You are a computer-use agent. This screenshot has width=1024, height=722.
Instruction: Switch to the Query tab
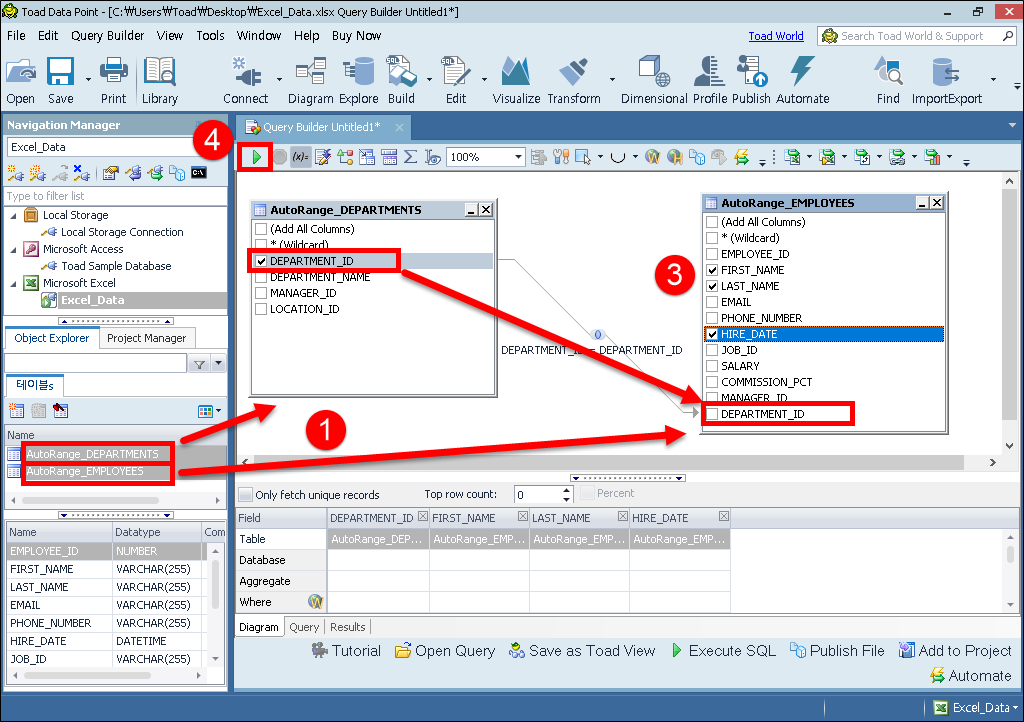(304, 627)
